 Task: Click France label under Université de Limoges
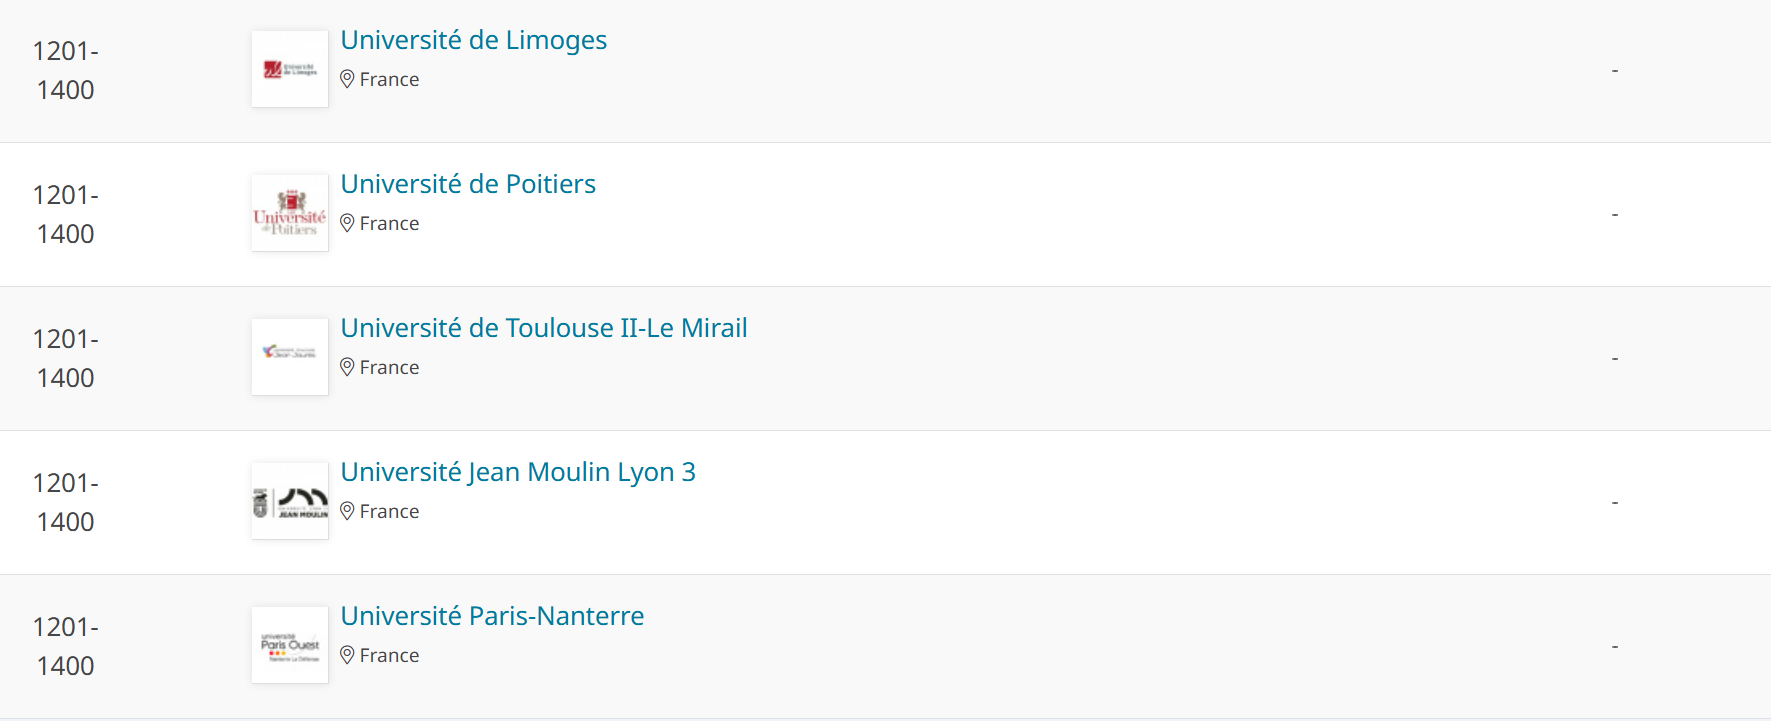(x=389, y=79)
